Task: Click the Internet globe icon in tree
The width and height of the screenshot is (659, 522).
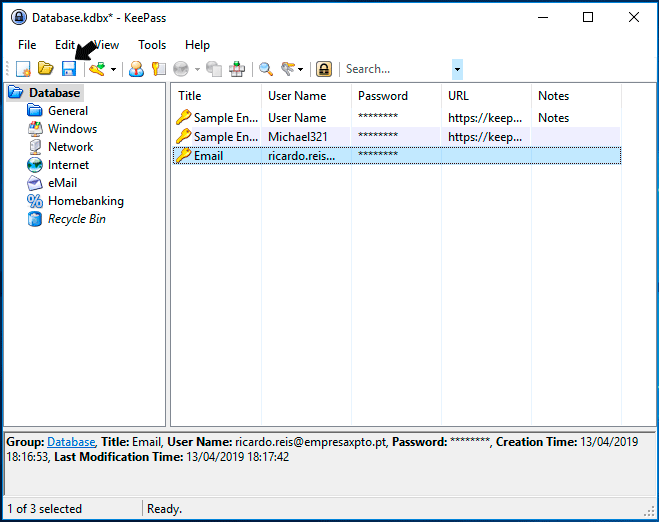Action: tap(35, 165)
